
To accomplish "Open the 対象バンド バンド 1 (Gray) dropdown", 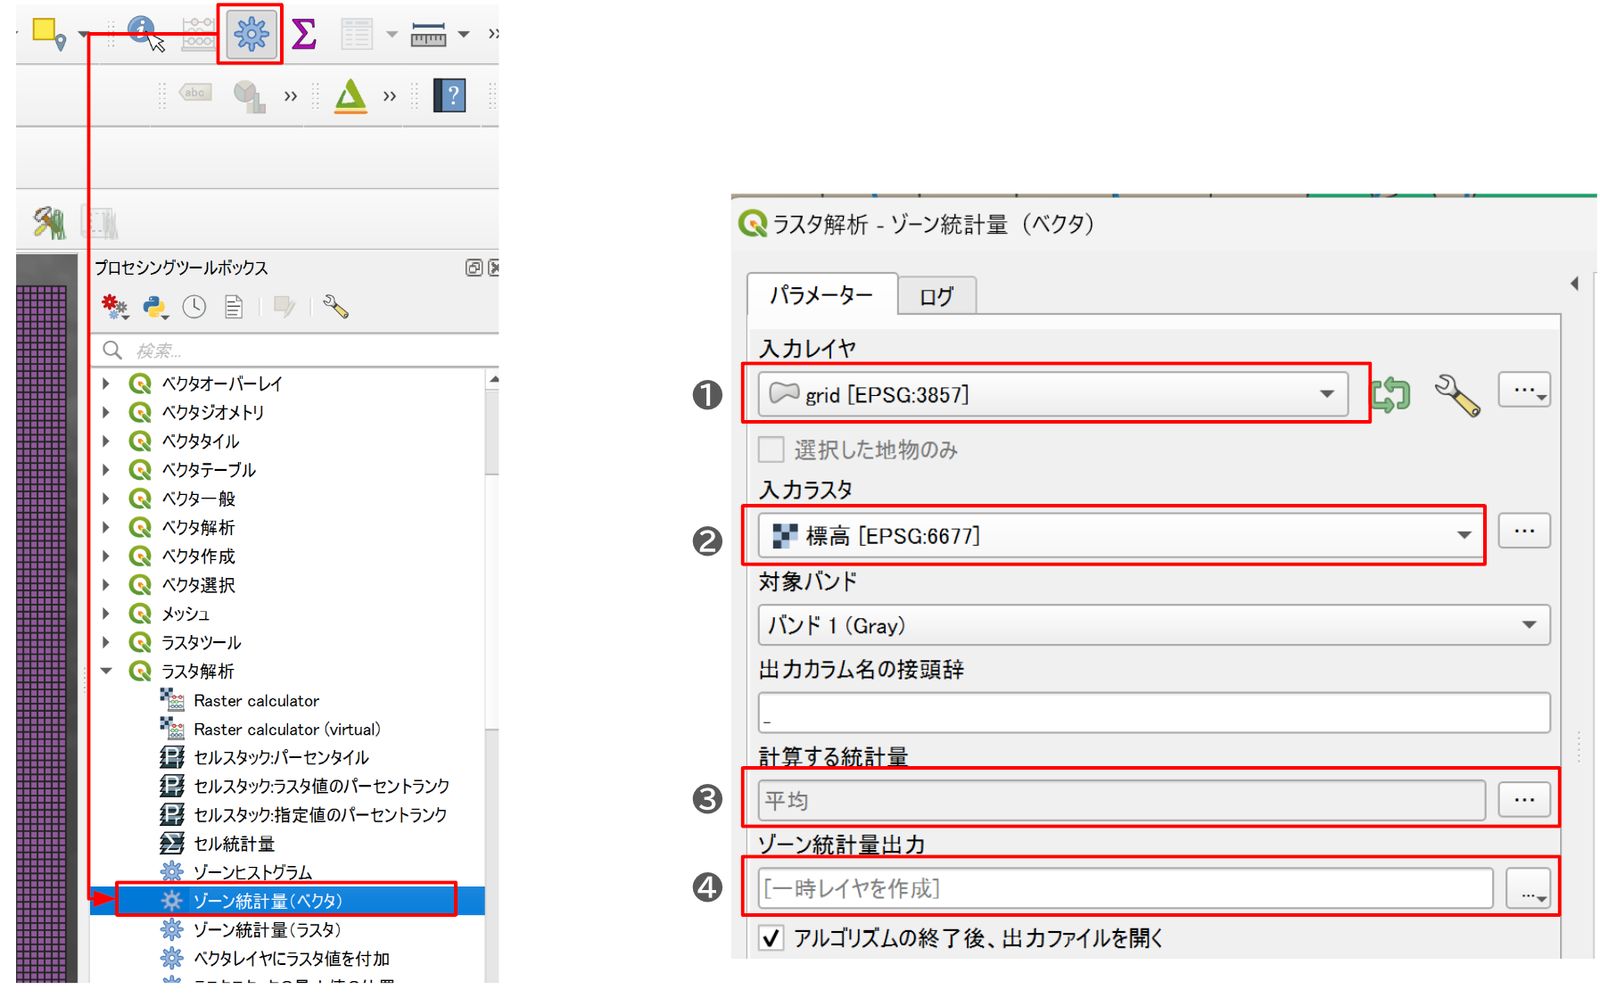I will coord(1154,626).
